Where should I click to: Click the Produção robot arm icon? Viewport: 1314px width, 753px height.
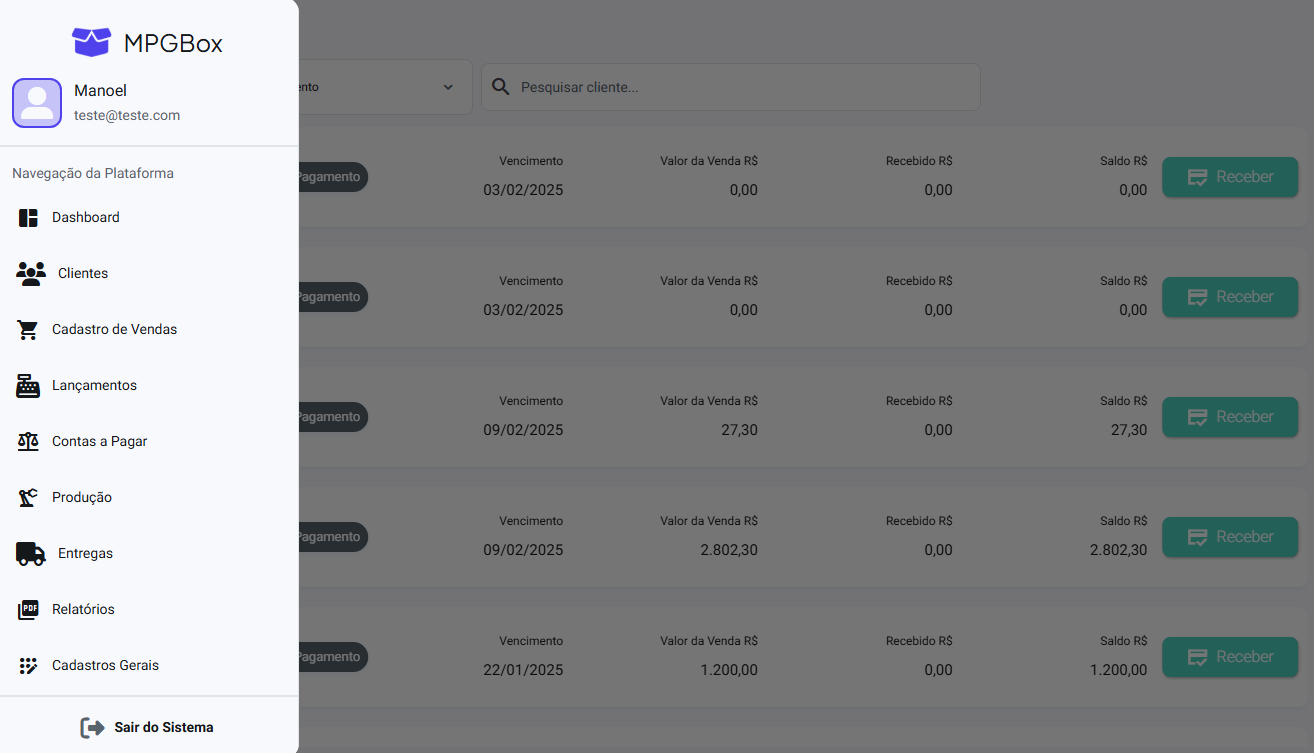(x=28, y=498)
